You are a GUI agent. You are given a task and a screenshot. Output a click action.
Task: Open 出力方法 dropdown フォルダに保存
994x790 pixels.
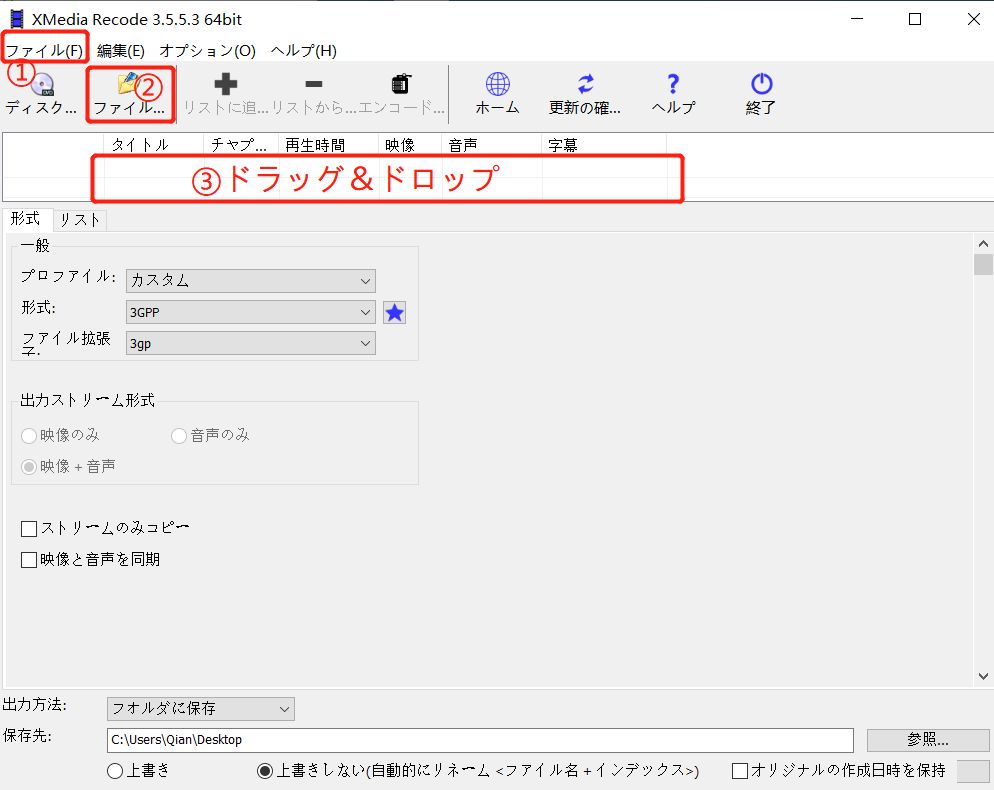click(x=201, y=709)
